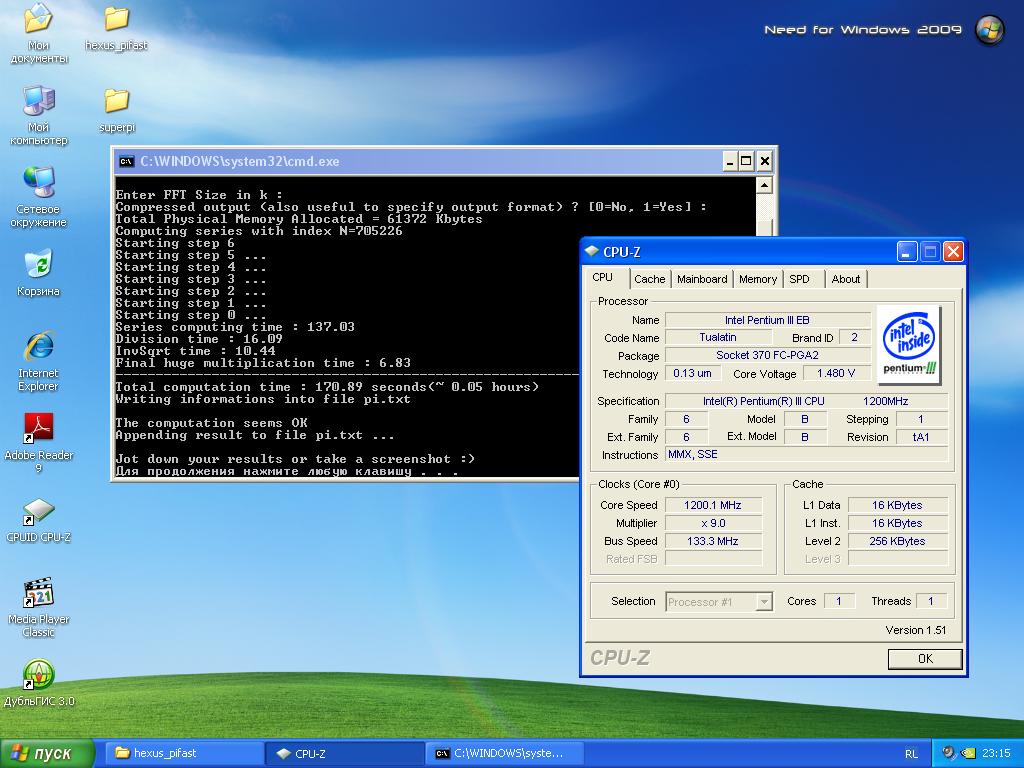
Task: Click the Package value Socket 370 FC-PGA2
Action: (767, 355)
